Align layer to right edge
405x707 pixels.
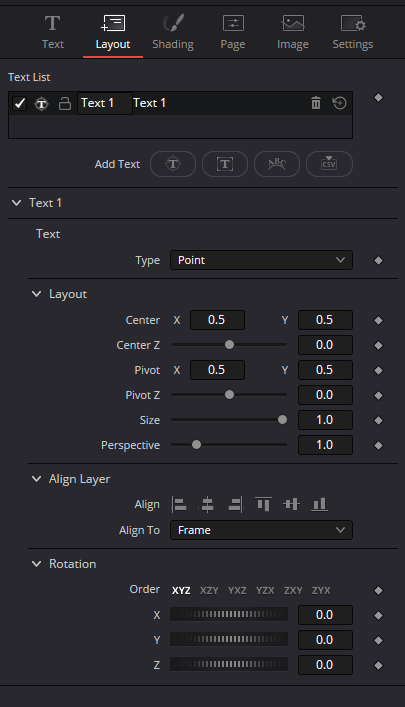click(235, 504)
